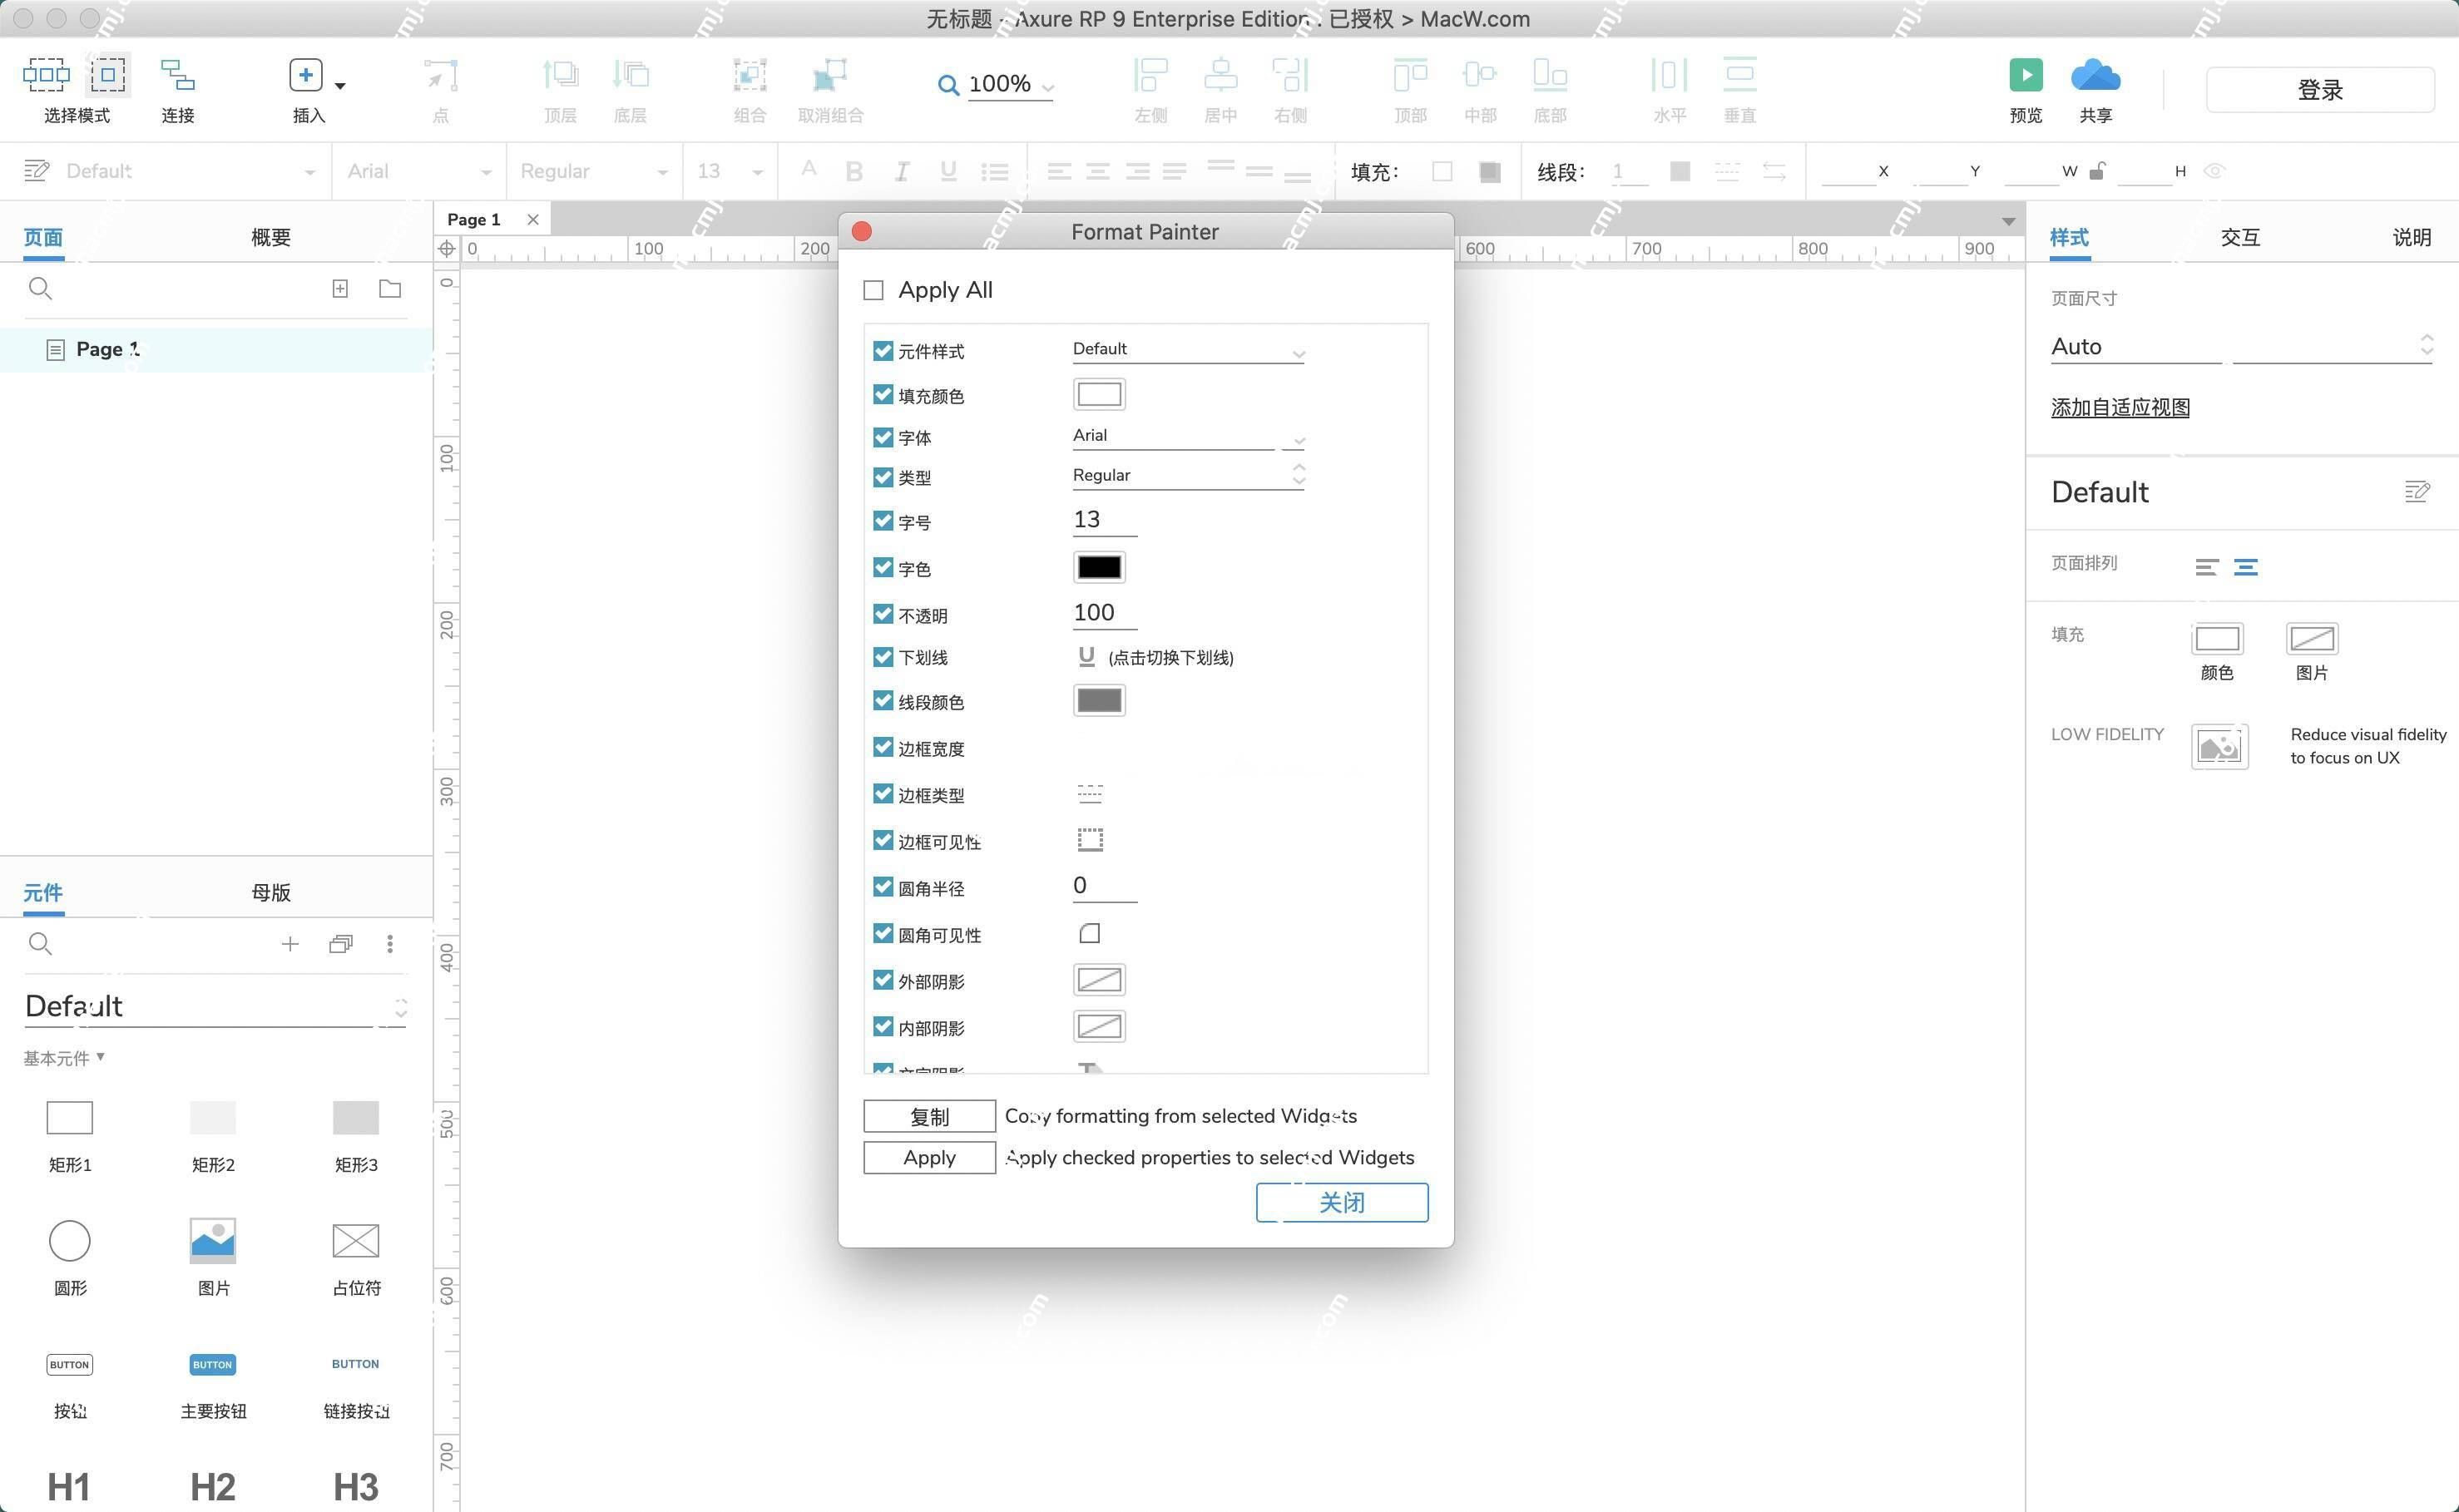Open the 填充颜色 white swatch in Format Painter
The height and width of the screenshot is (1512, 2459).
(1099, 394)
